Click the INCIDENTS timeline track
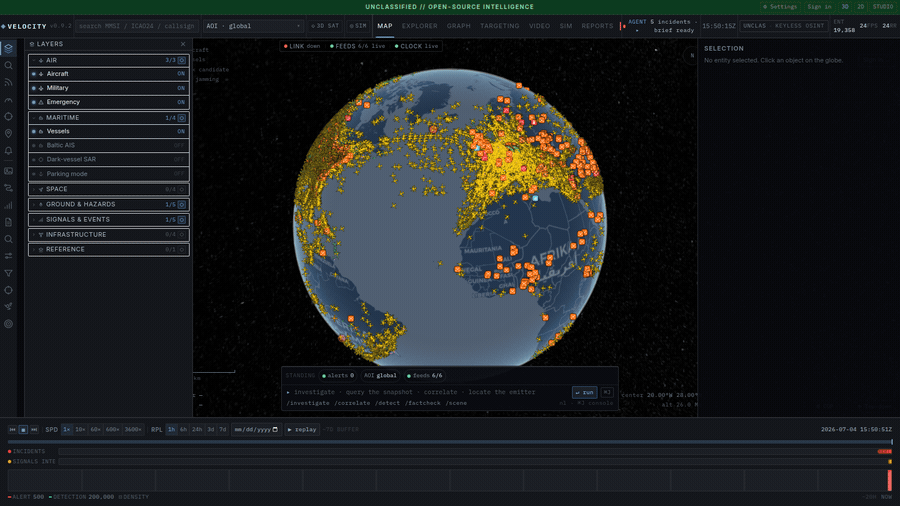 pyautogui.click(x=475, y=451)
